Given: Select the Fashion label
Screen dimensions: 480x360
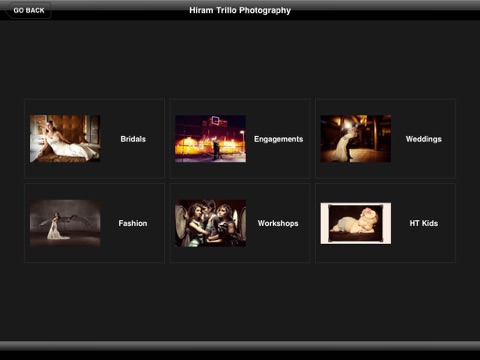Looking at the screenshot, I should click(133, 223).
